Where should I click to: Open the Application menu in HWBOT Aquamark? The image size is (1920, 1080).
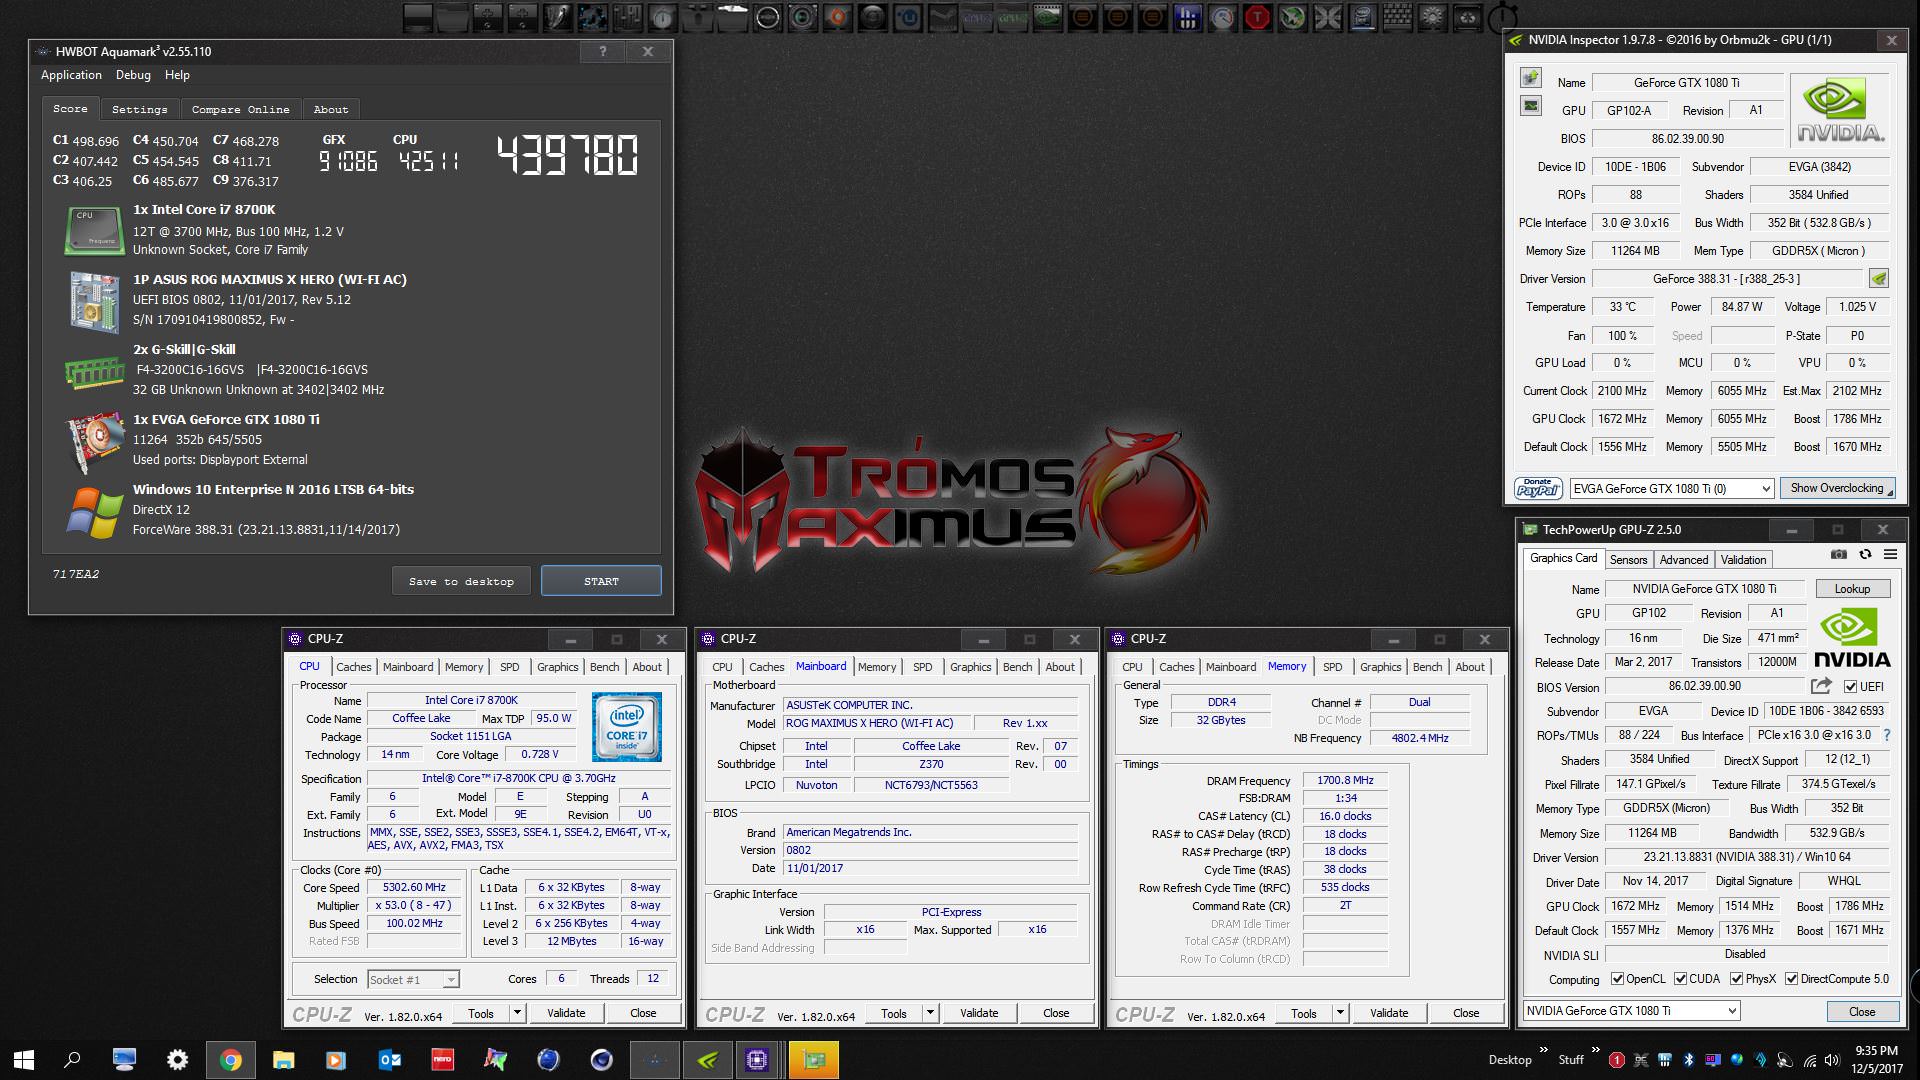point(71,75)
